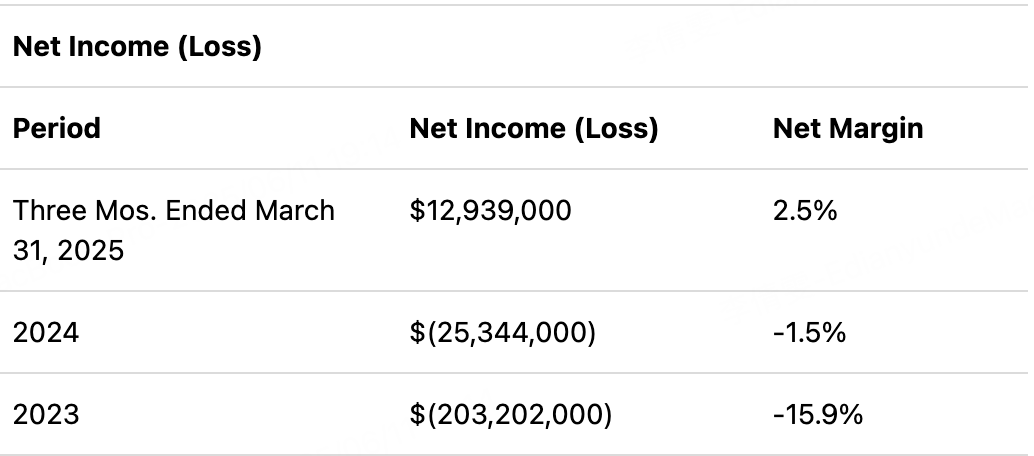Select the "2024" period cell
Viewport: 1034px width, 456px height.
46,333
